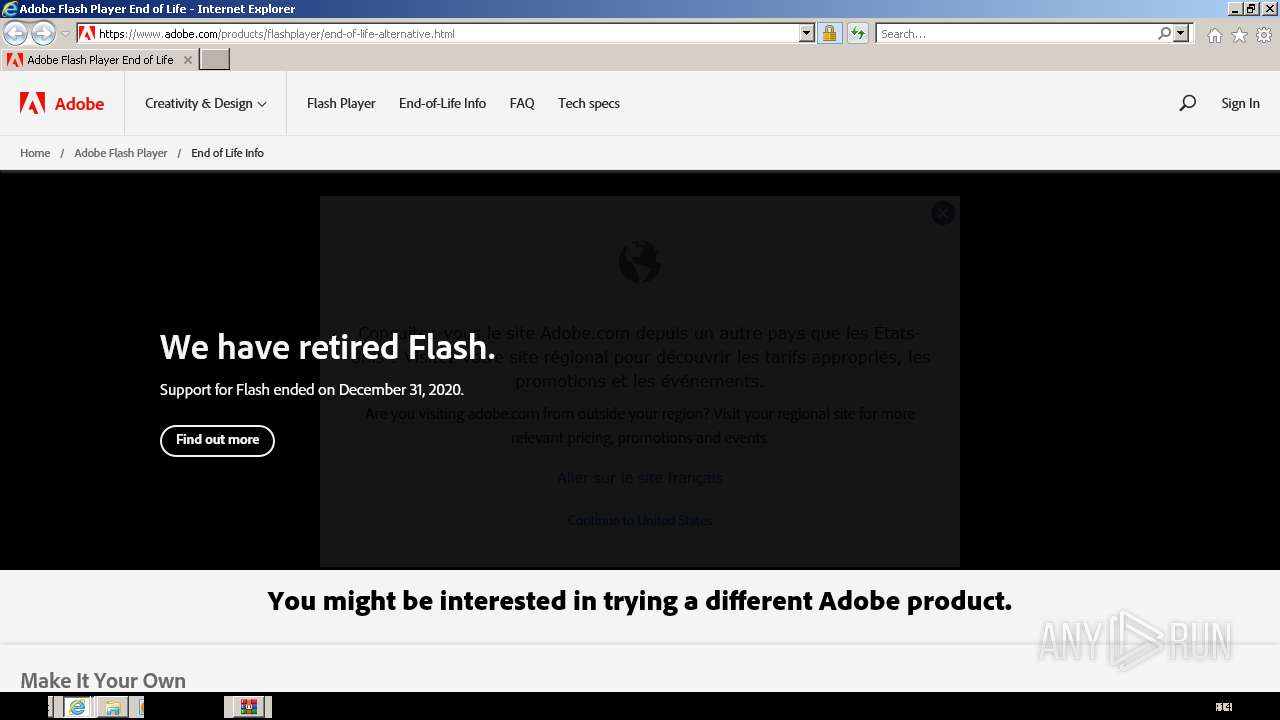Click the IE logo in the title bar
This screenshot has height=720, width=1280.
(x=10, y=9)
